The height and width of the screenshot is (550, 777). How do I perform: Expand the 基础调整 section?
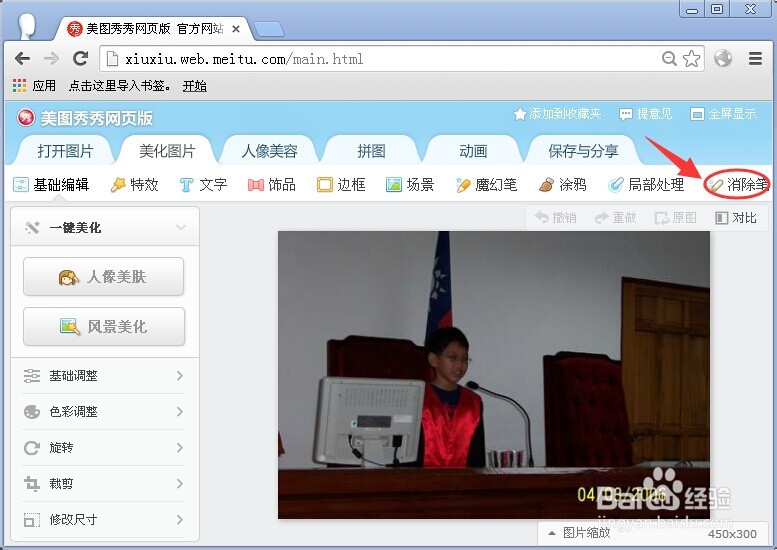(x=104, y=376)
